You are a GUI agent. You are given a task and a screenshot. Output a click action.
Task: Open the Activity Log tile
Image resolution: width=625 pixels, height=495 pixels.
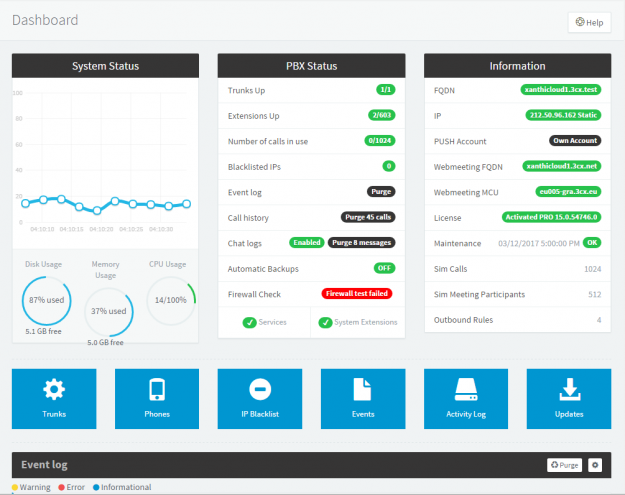466,397
